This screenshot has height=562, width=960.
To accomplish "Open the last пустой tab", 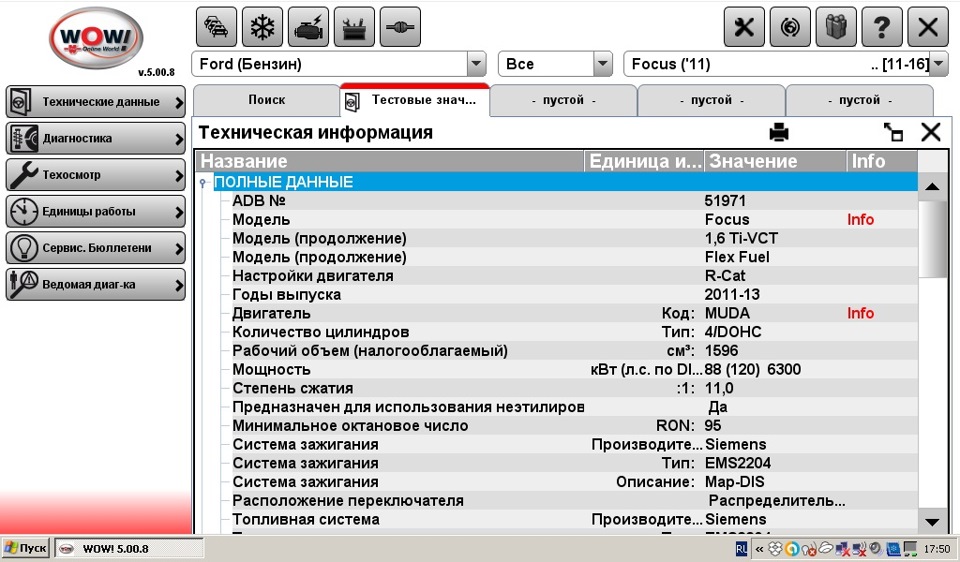I will (x=860, y=100).
